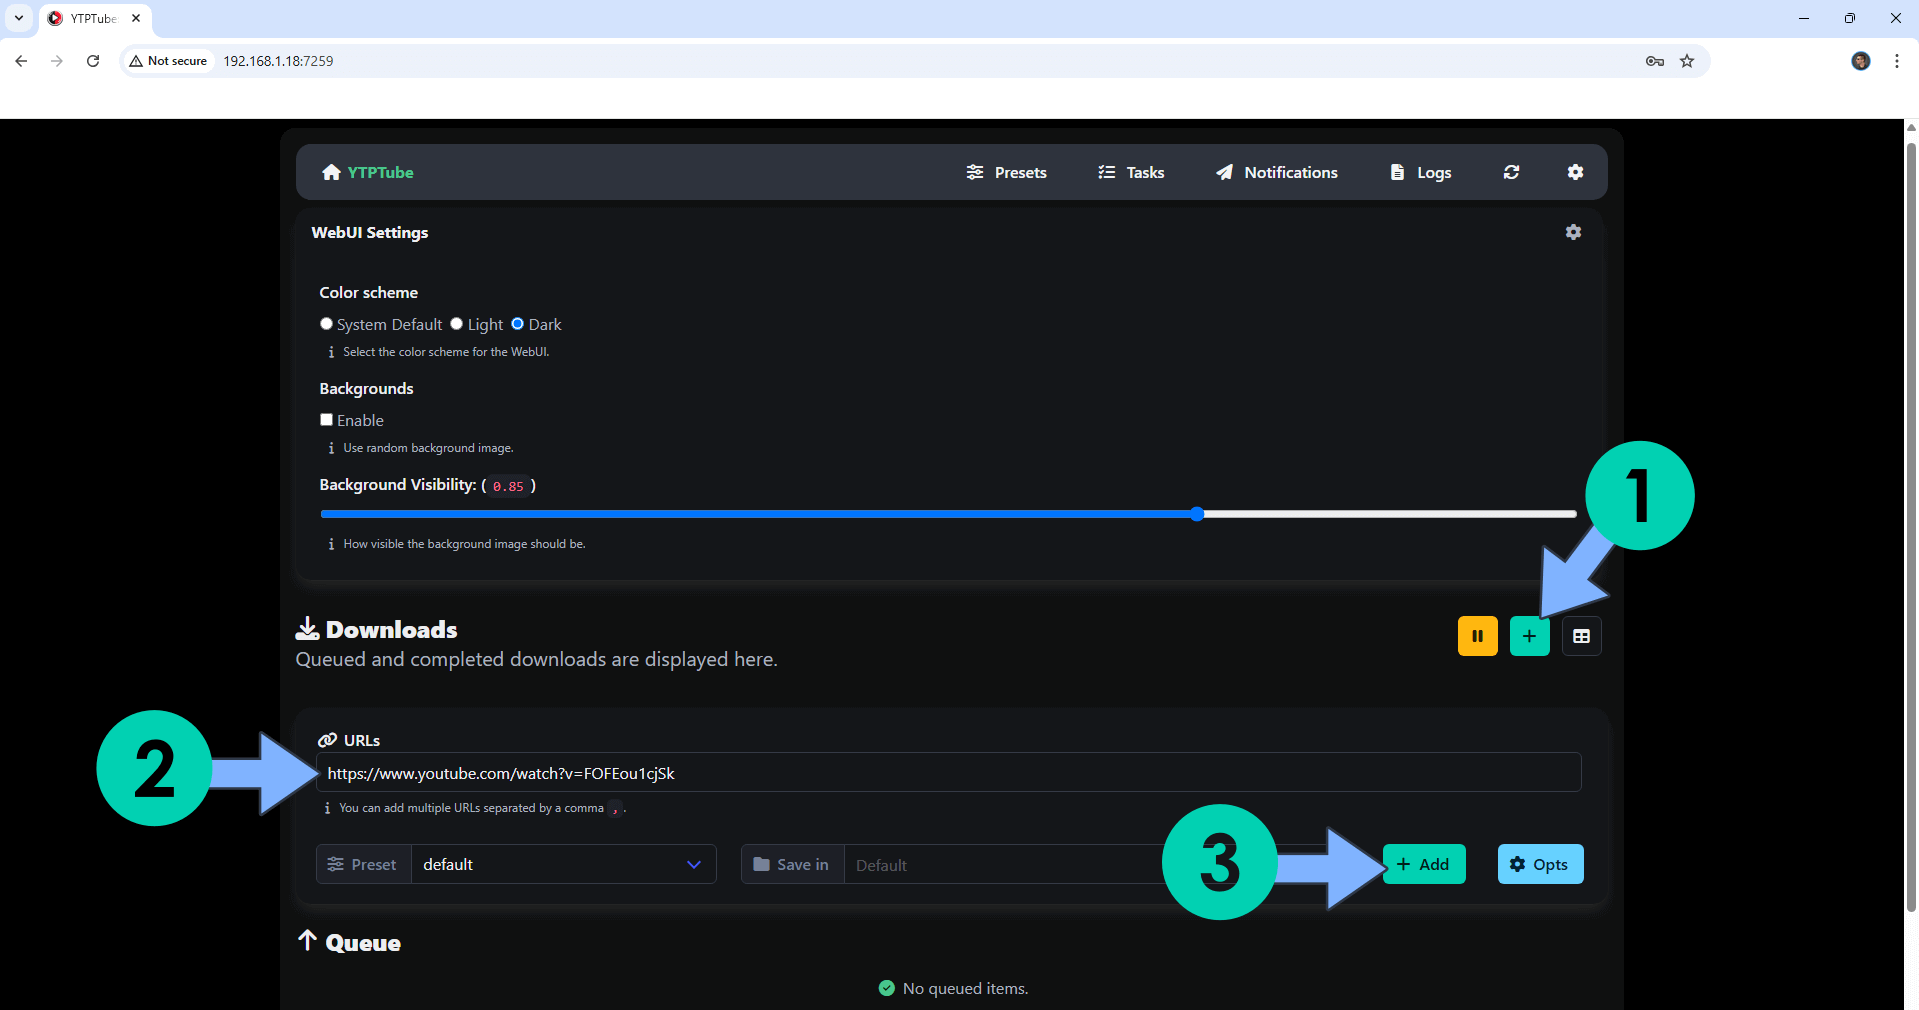Open settings via navbar gear icon

click(1575, 172)
